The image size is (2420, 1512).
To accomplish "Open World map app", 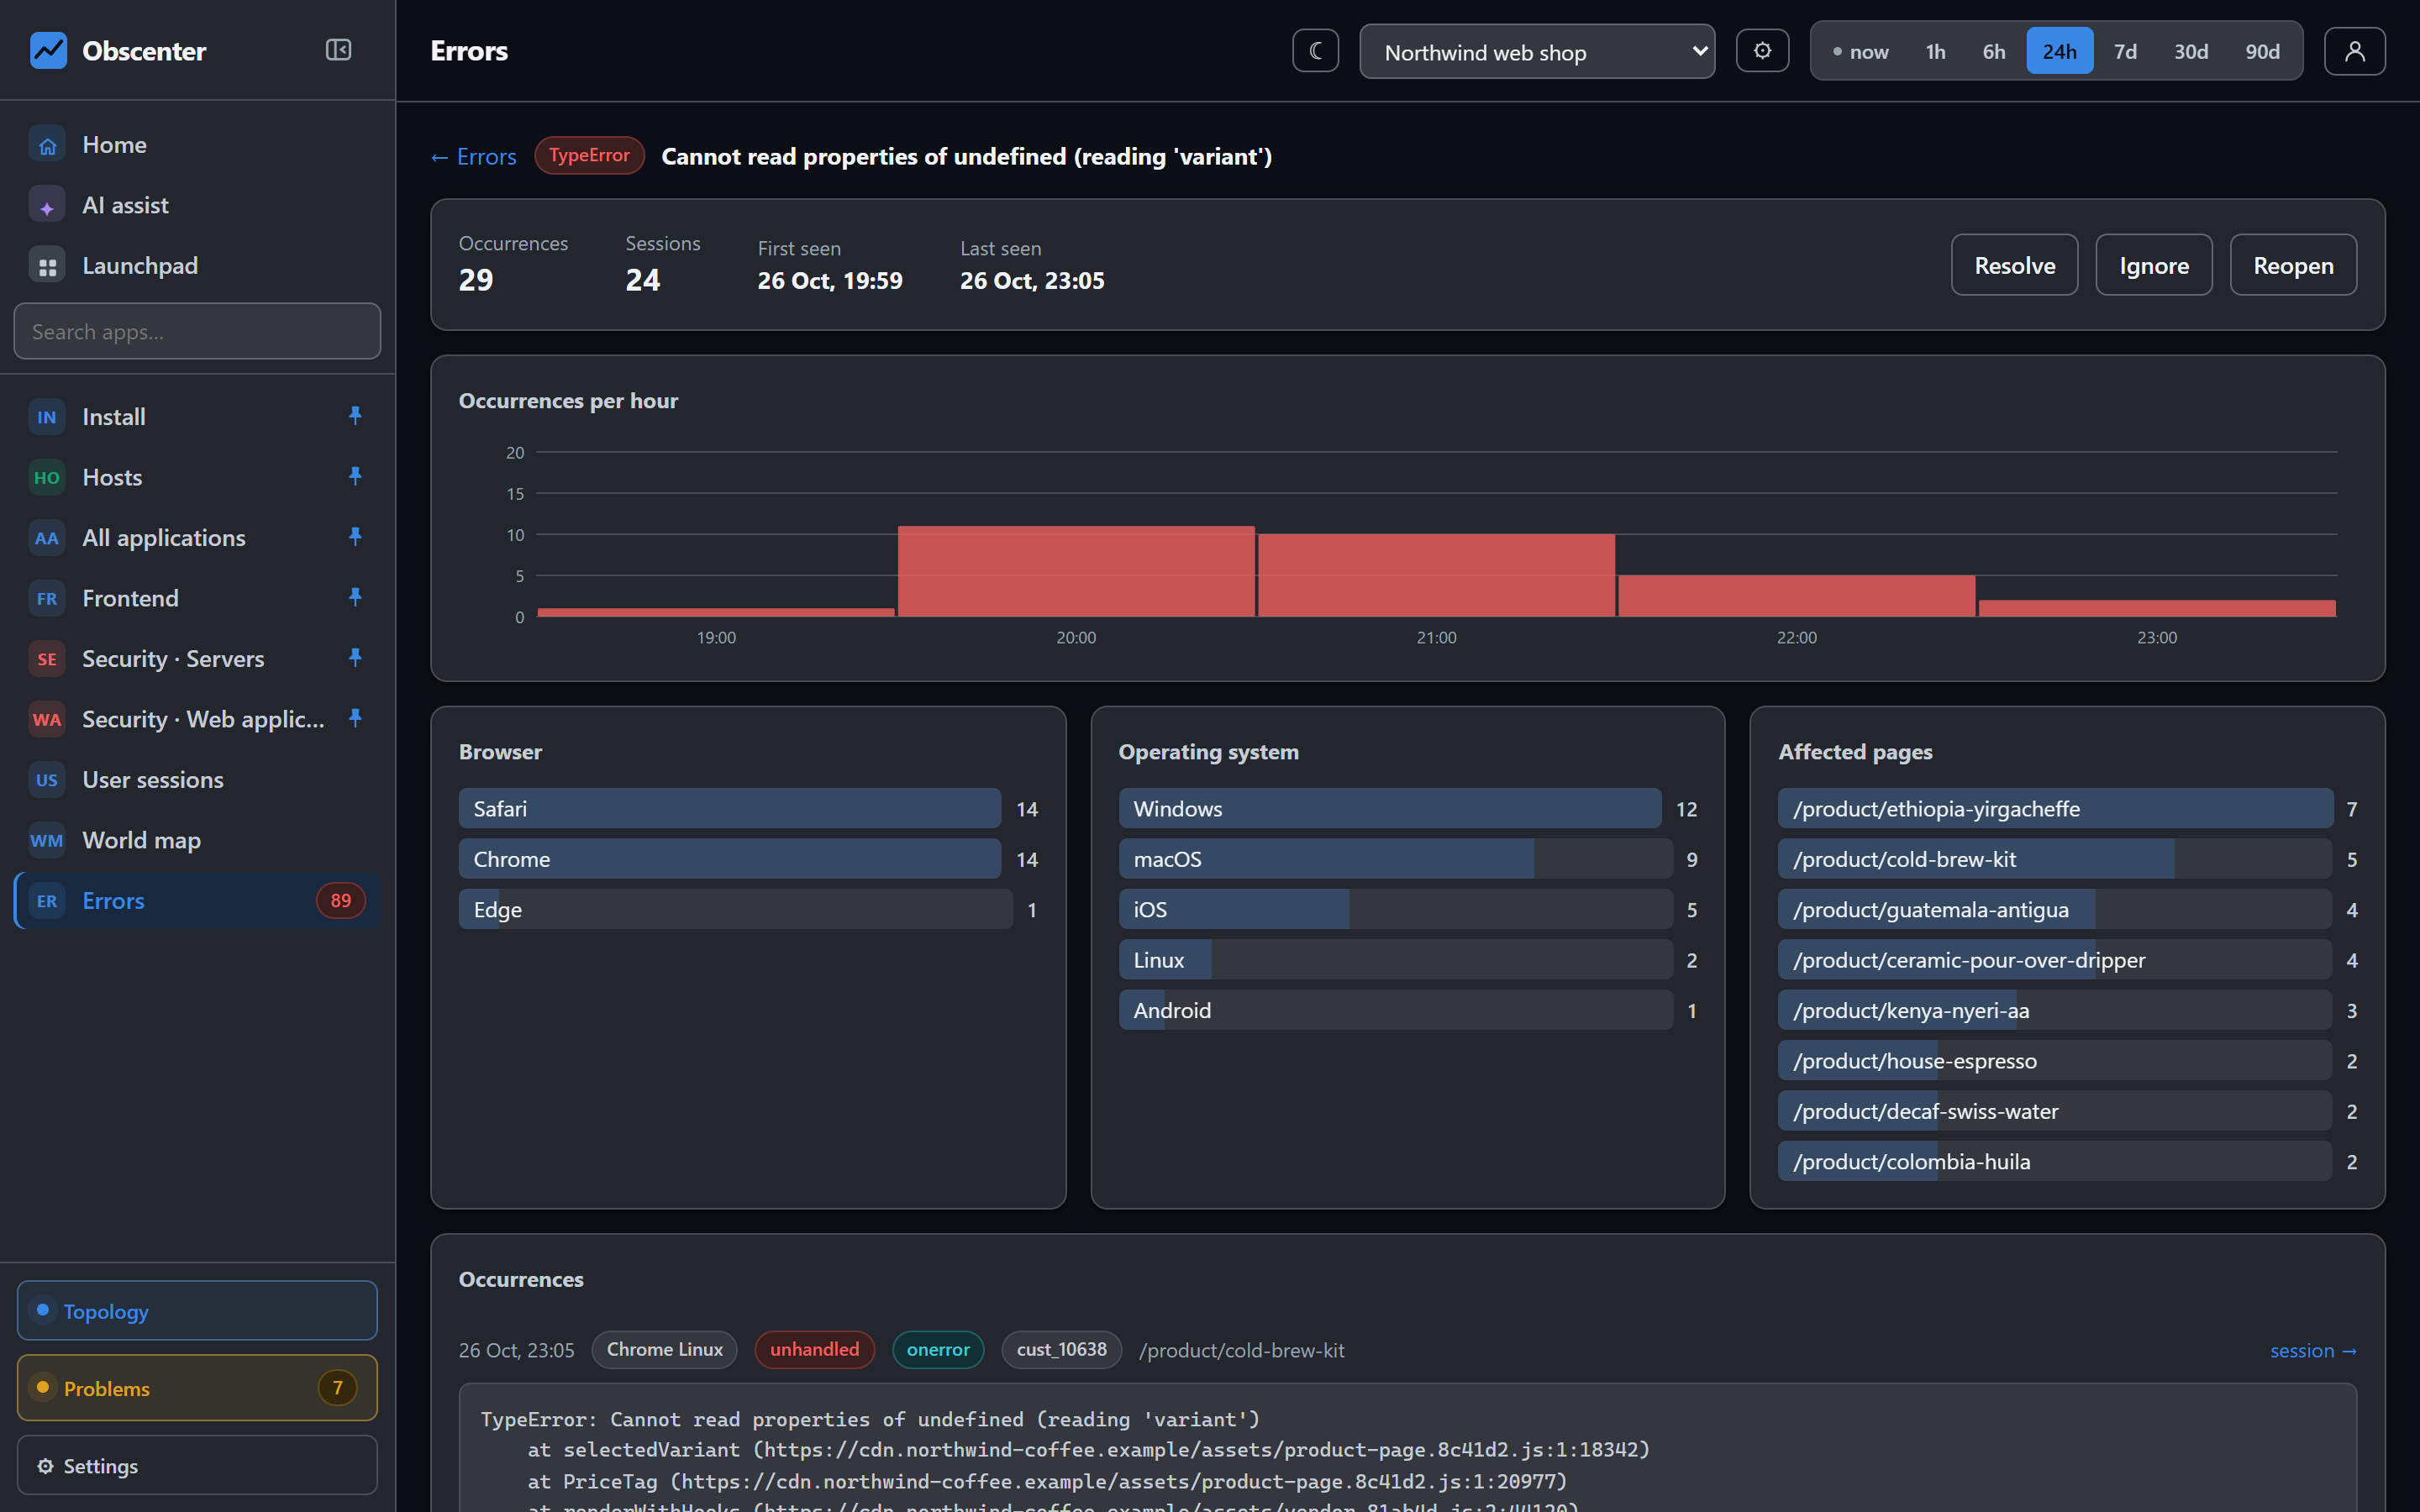I will coord(197,840).
